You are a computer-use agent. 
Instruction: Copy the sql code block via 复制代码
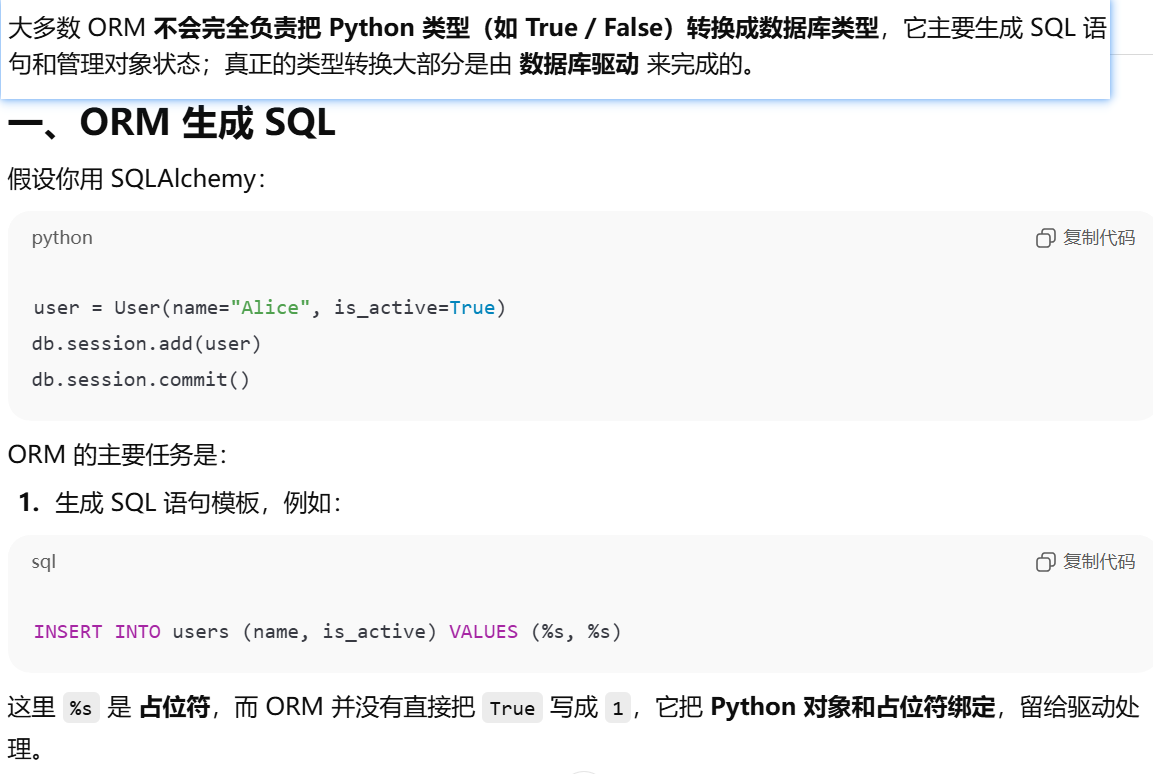pos(1085,562)
